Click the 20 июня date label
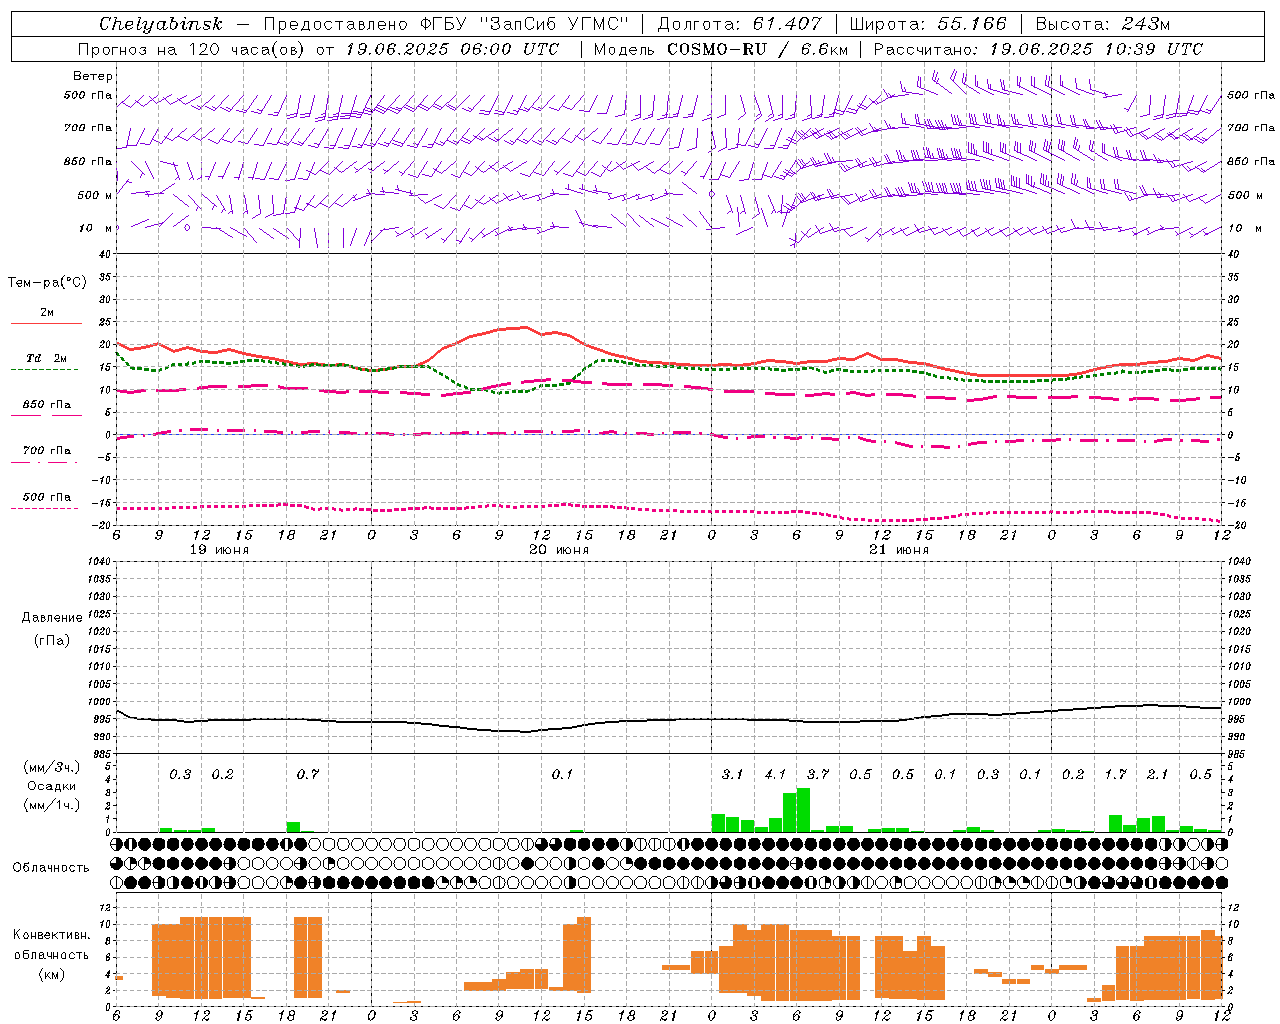Viewport: 1280px width, 1024px height. [559, 550]
